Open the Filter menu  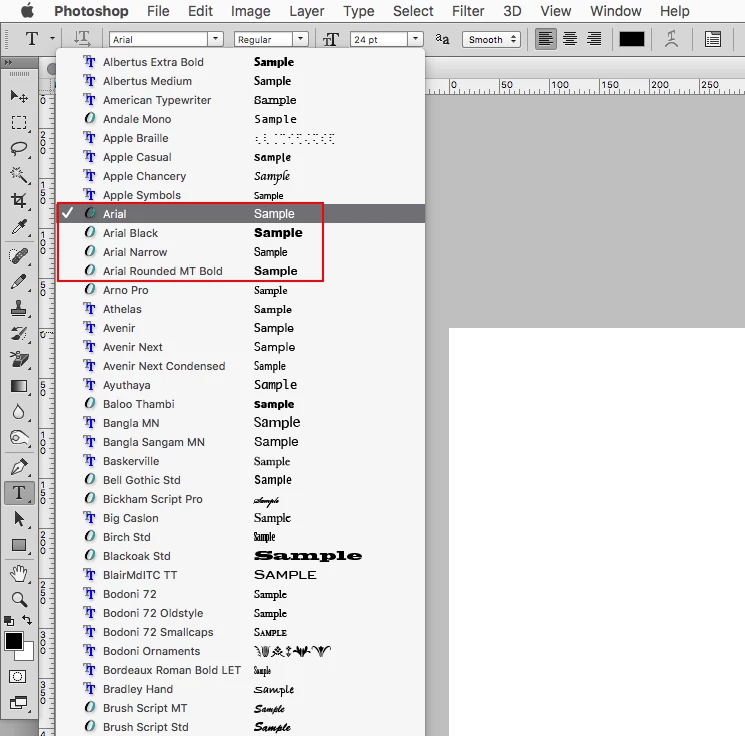(468, 10)
